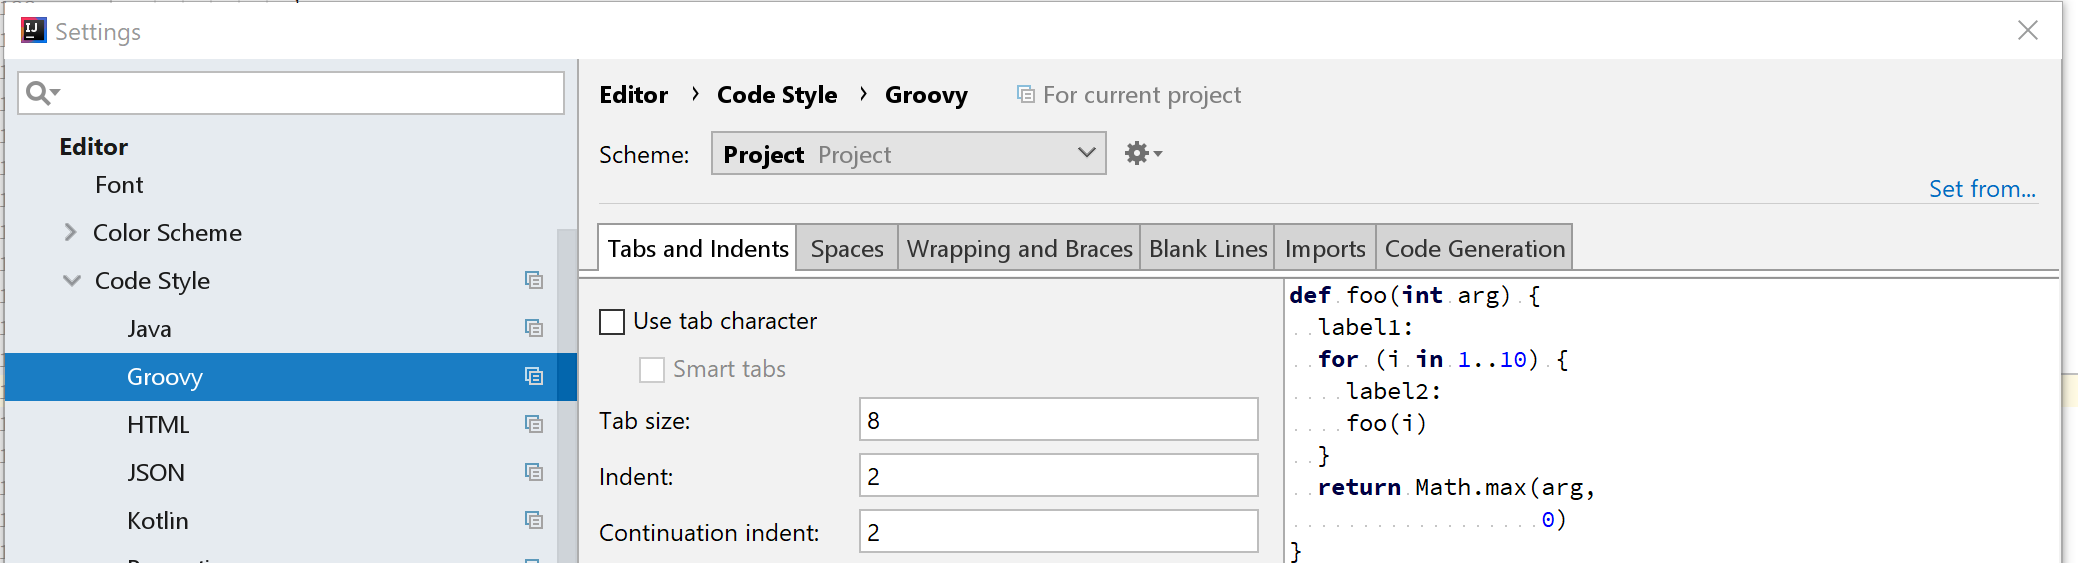
Task: Click project-level icon beside JSON
Action: [534, 473]
